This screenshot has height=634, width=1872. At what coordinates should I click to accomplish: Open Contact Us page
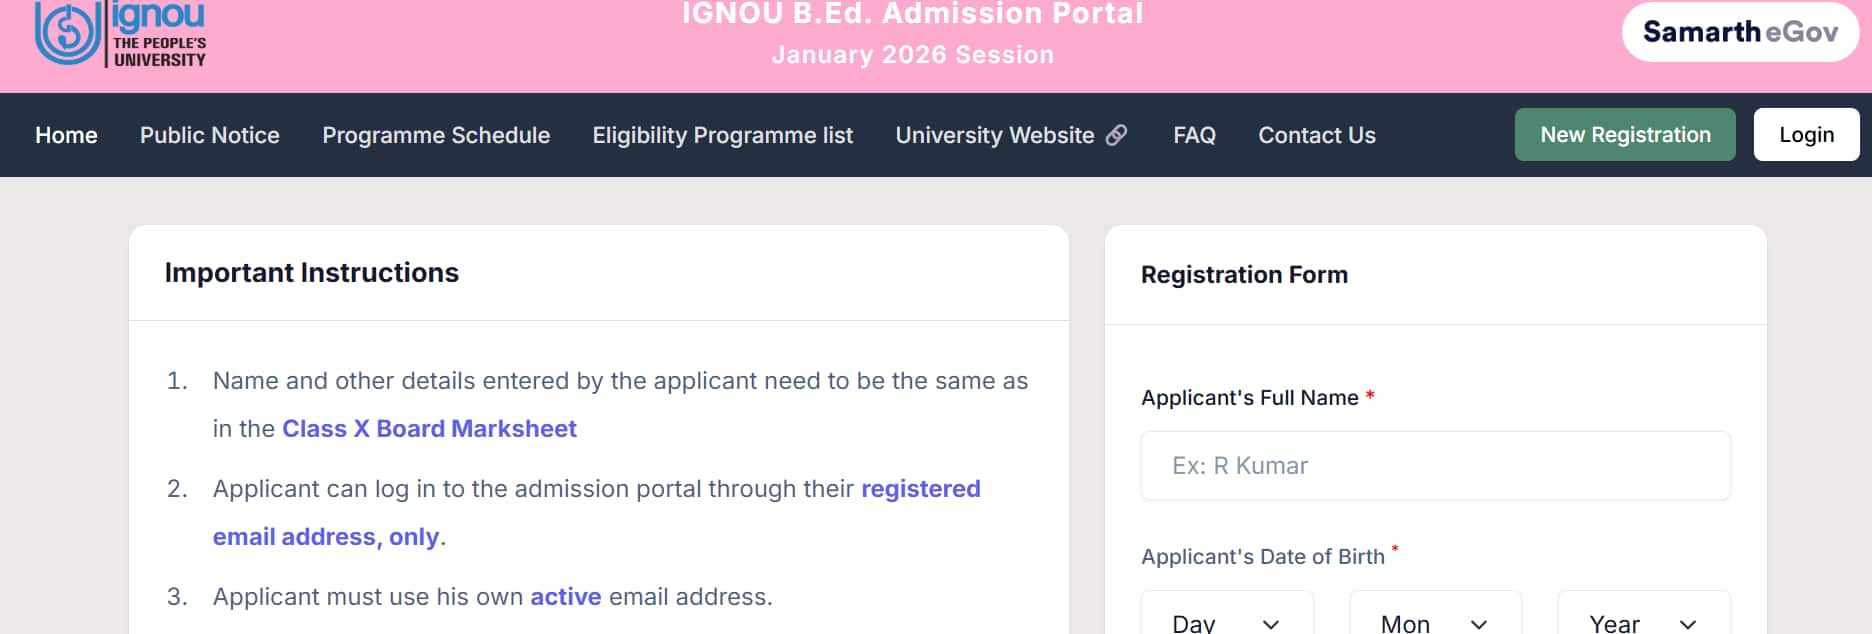1316,135
